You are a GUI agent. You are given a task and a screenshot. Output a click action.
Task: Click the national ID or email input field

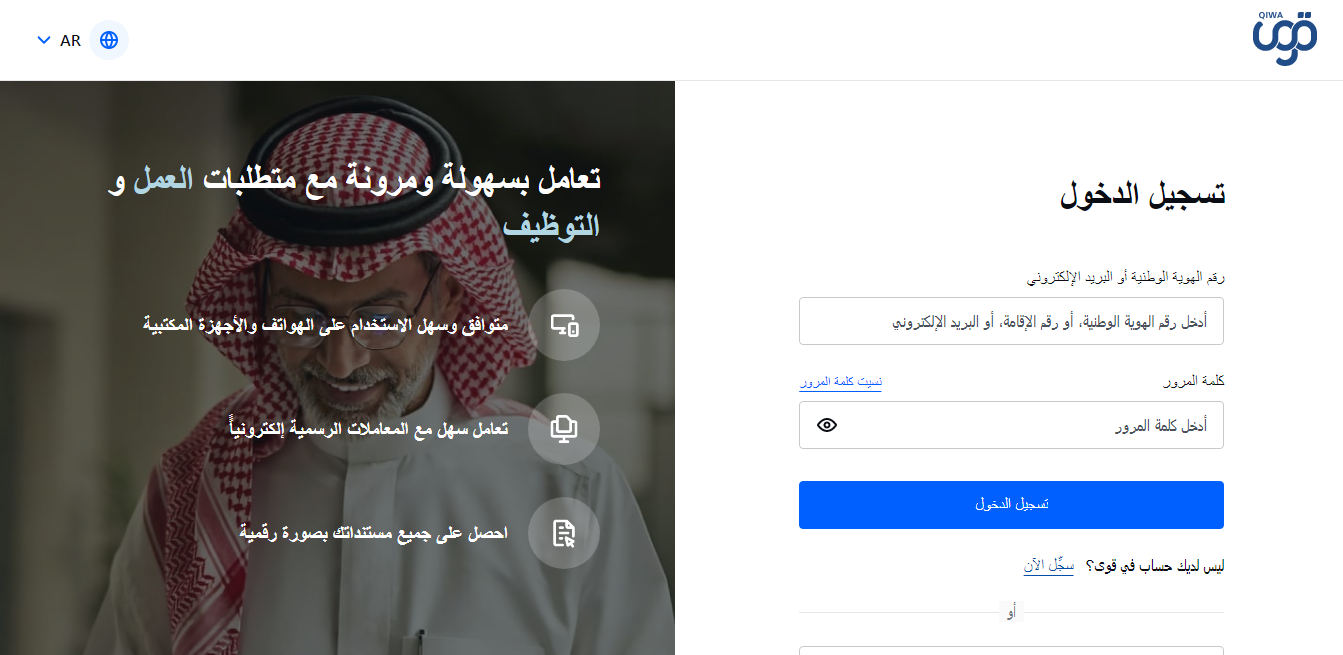coord(1011,321)
